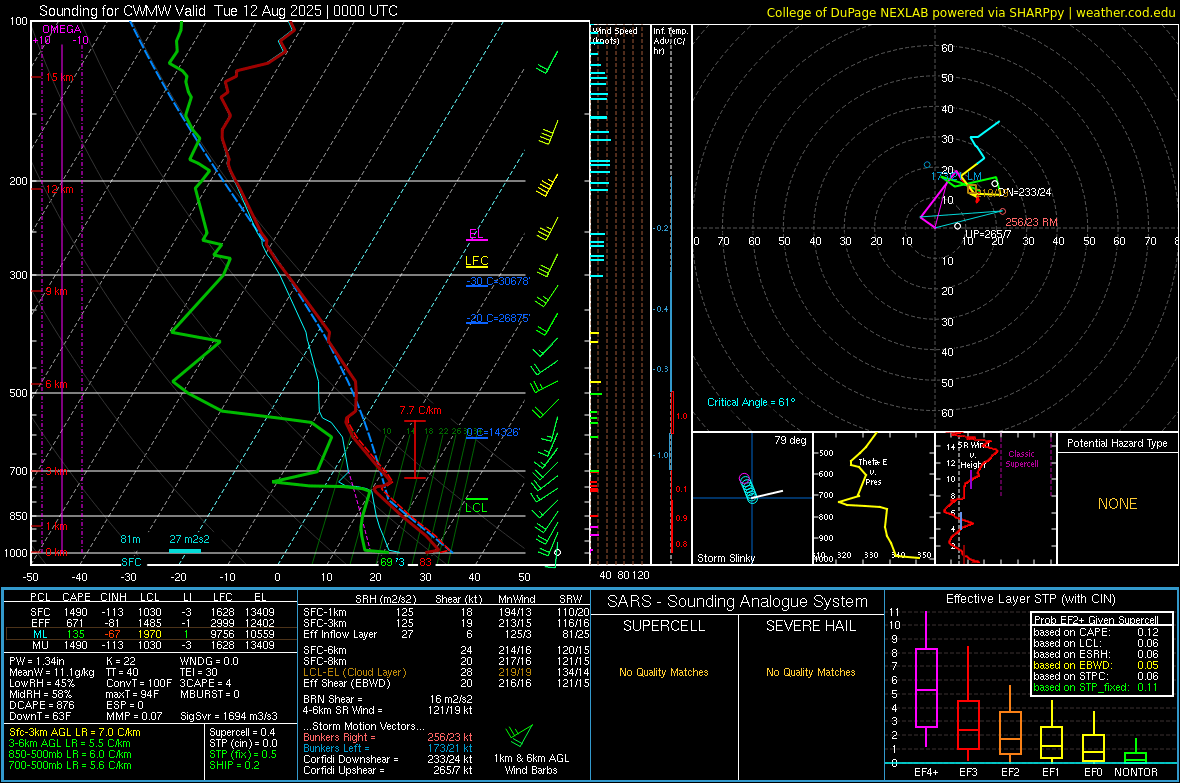1180x783 pixels.
Task: Click the UP=265/7 hodograph label
Action: pyautogui.click(x=988, y=234)
